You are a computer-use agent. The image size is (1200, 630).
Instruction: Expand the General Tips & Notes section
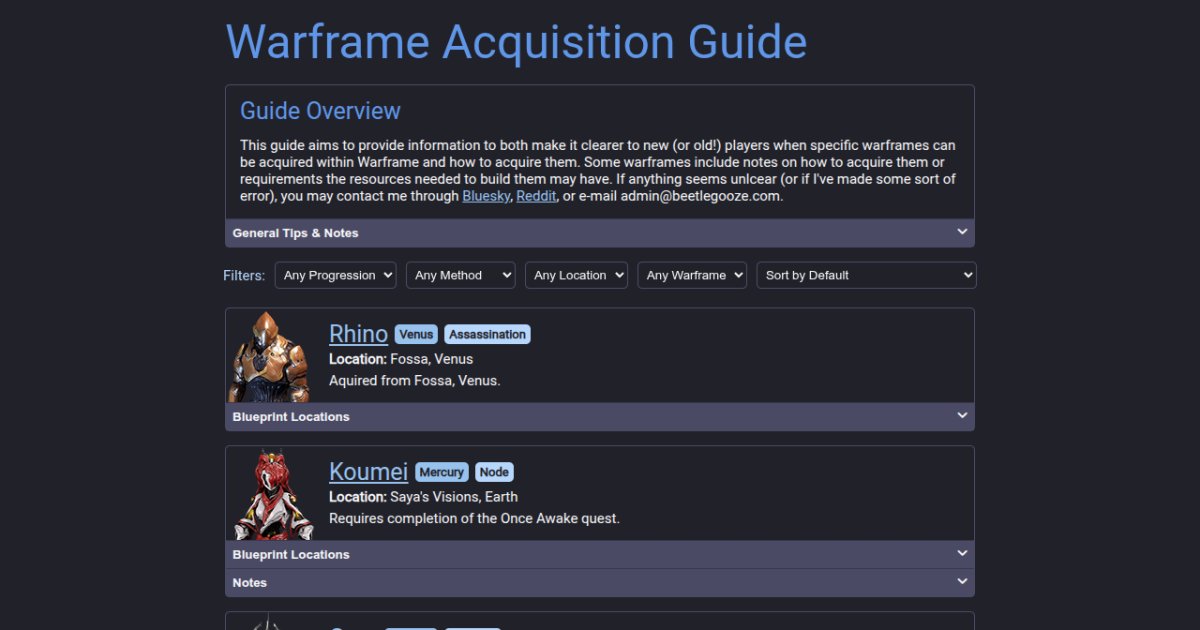(x=600, y=232)
